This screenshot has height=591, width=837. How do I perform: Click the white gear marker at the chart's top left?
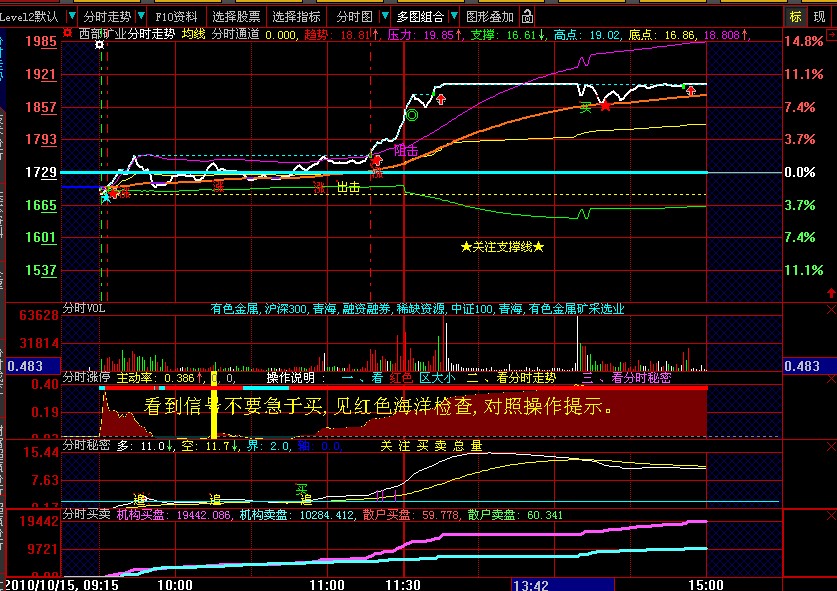click(100, 45)
